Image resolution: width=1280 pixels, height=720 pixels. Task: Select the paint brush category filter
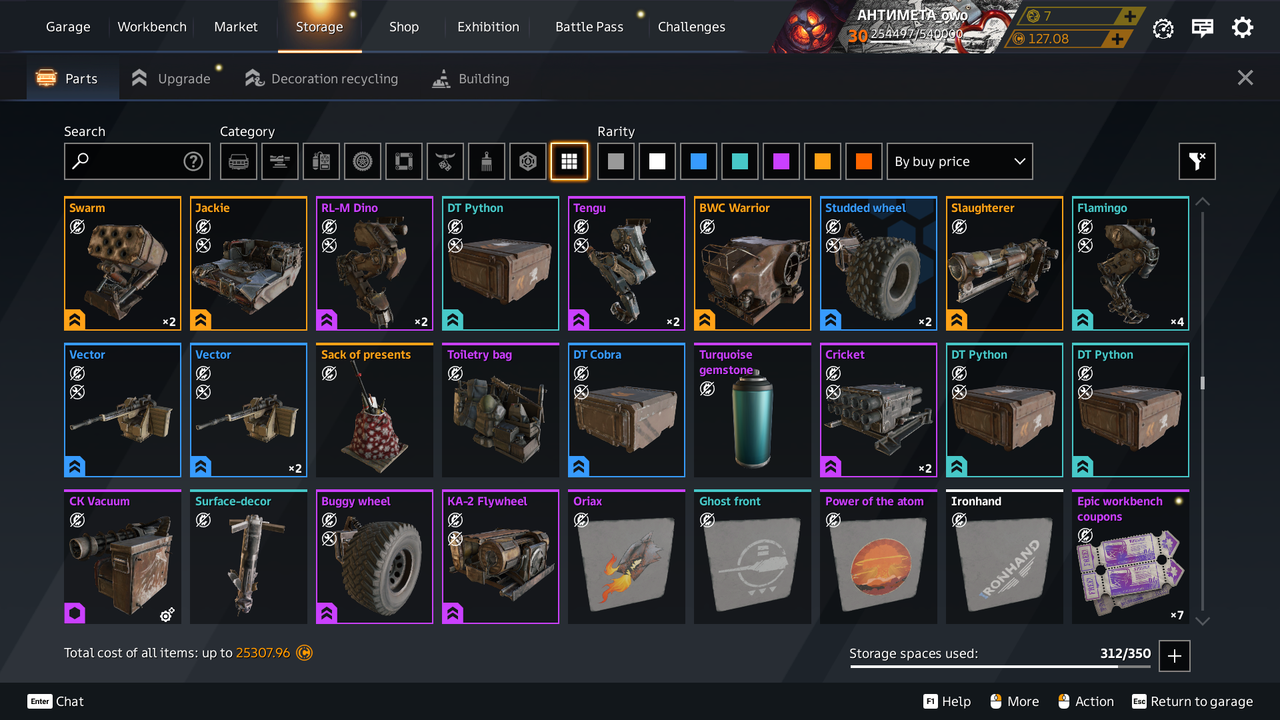click(486, 161)
